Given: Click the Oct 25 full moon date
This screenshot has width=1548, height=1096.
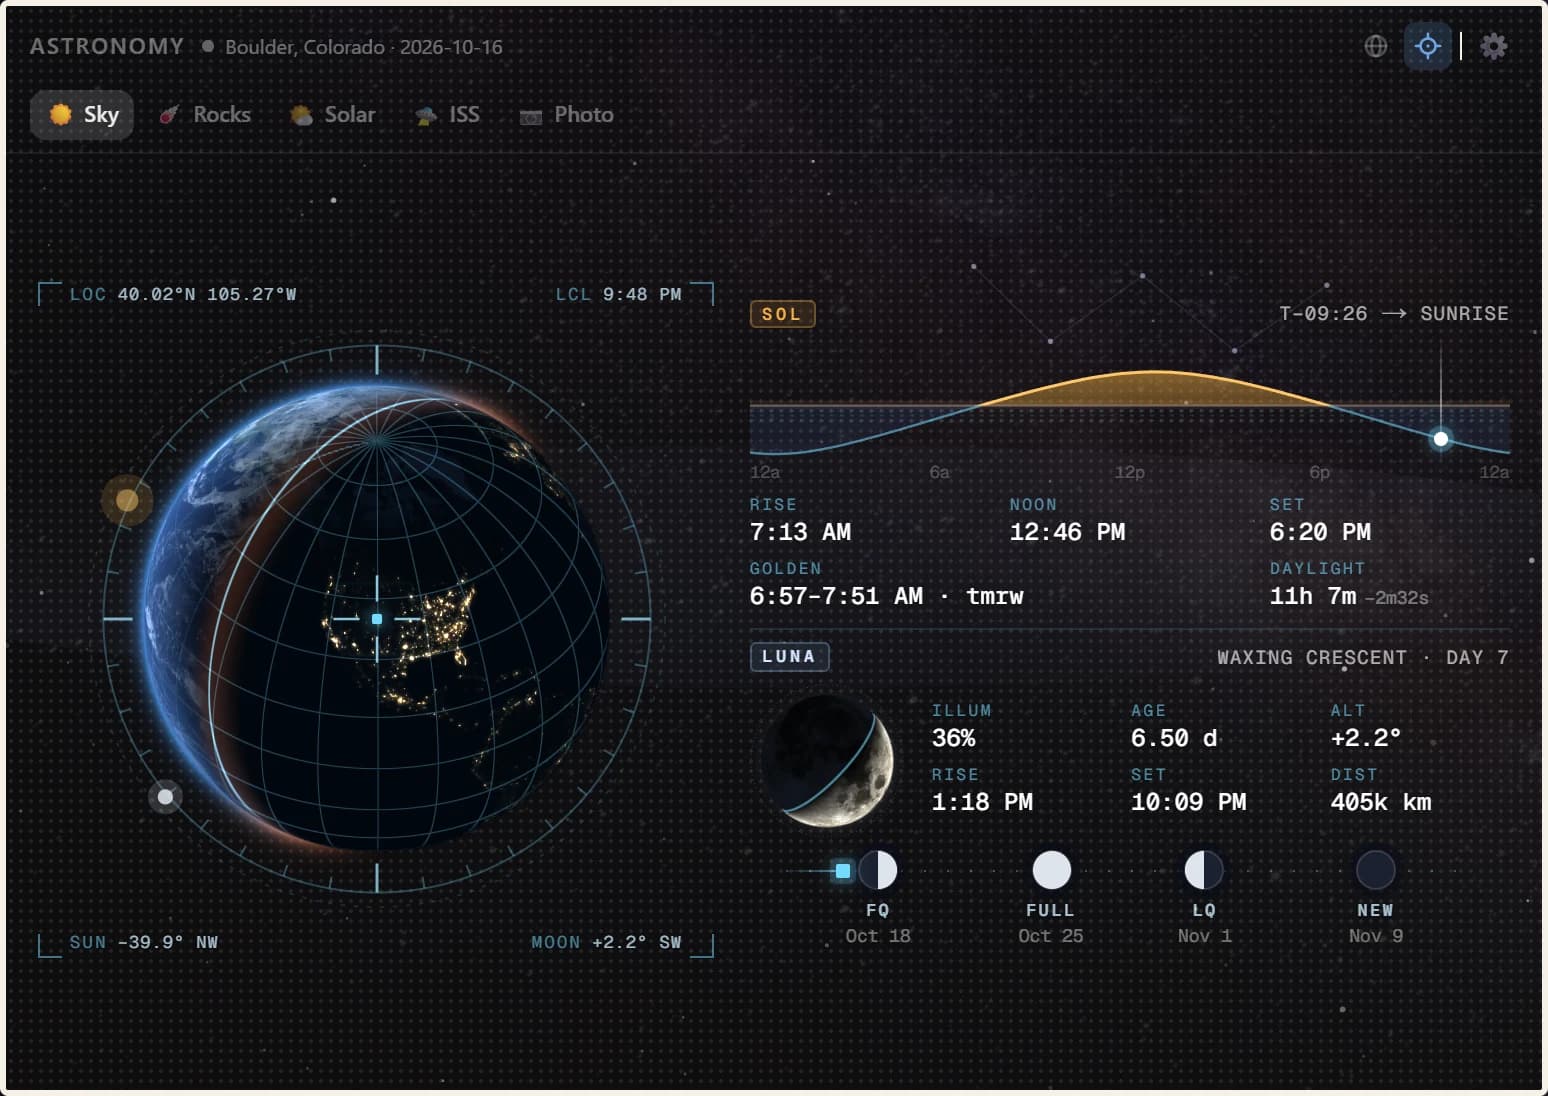Looking at the screenshot, I should (1051, 936).
